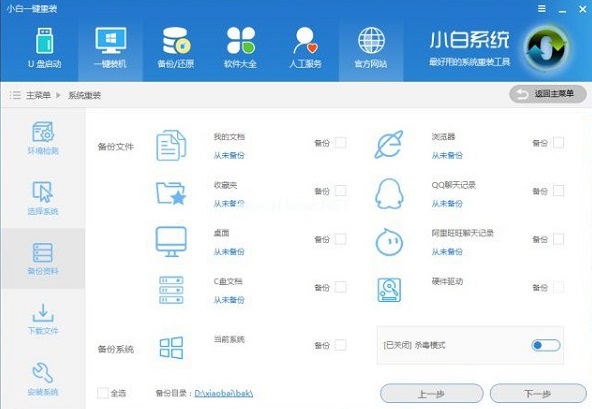Click 主菜单 in the breadcrumb
This screenshot has width=592, height=409.
click(x=38, y=95)
